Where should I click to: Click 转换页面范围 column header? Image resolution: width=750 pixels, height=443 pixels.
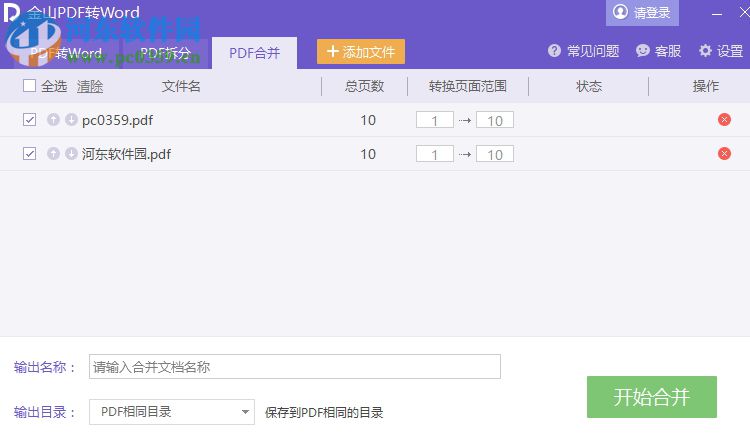[x=468, y=86]
